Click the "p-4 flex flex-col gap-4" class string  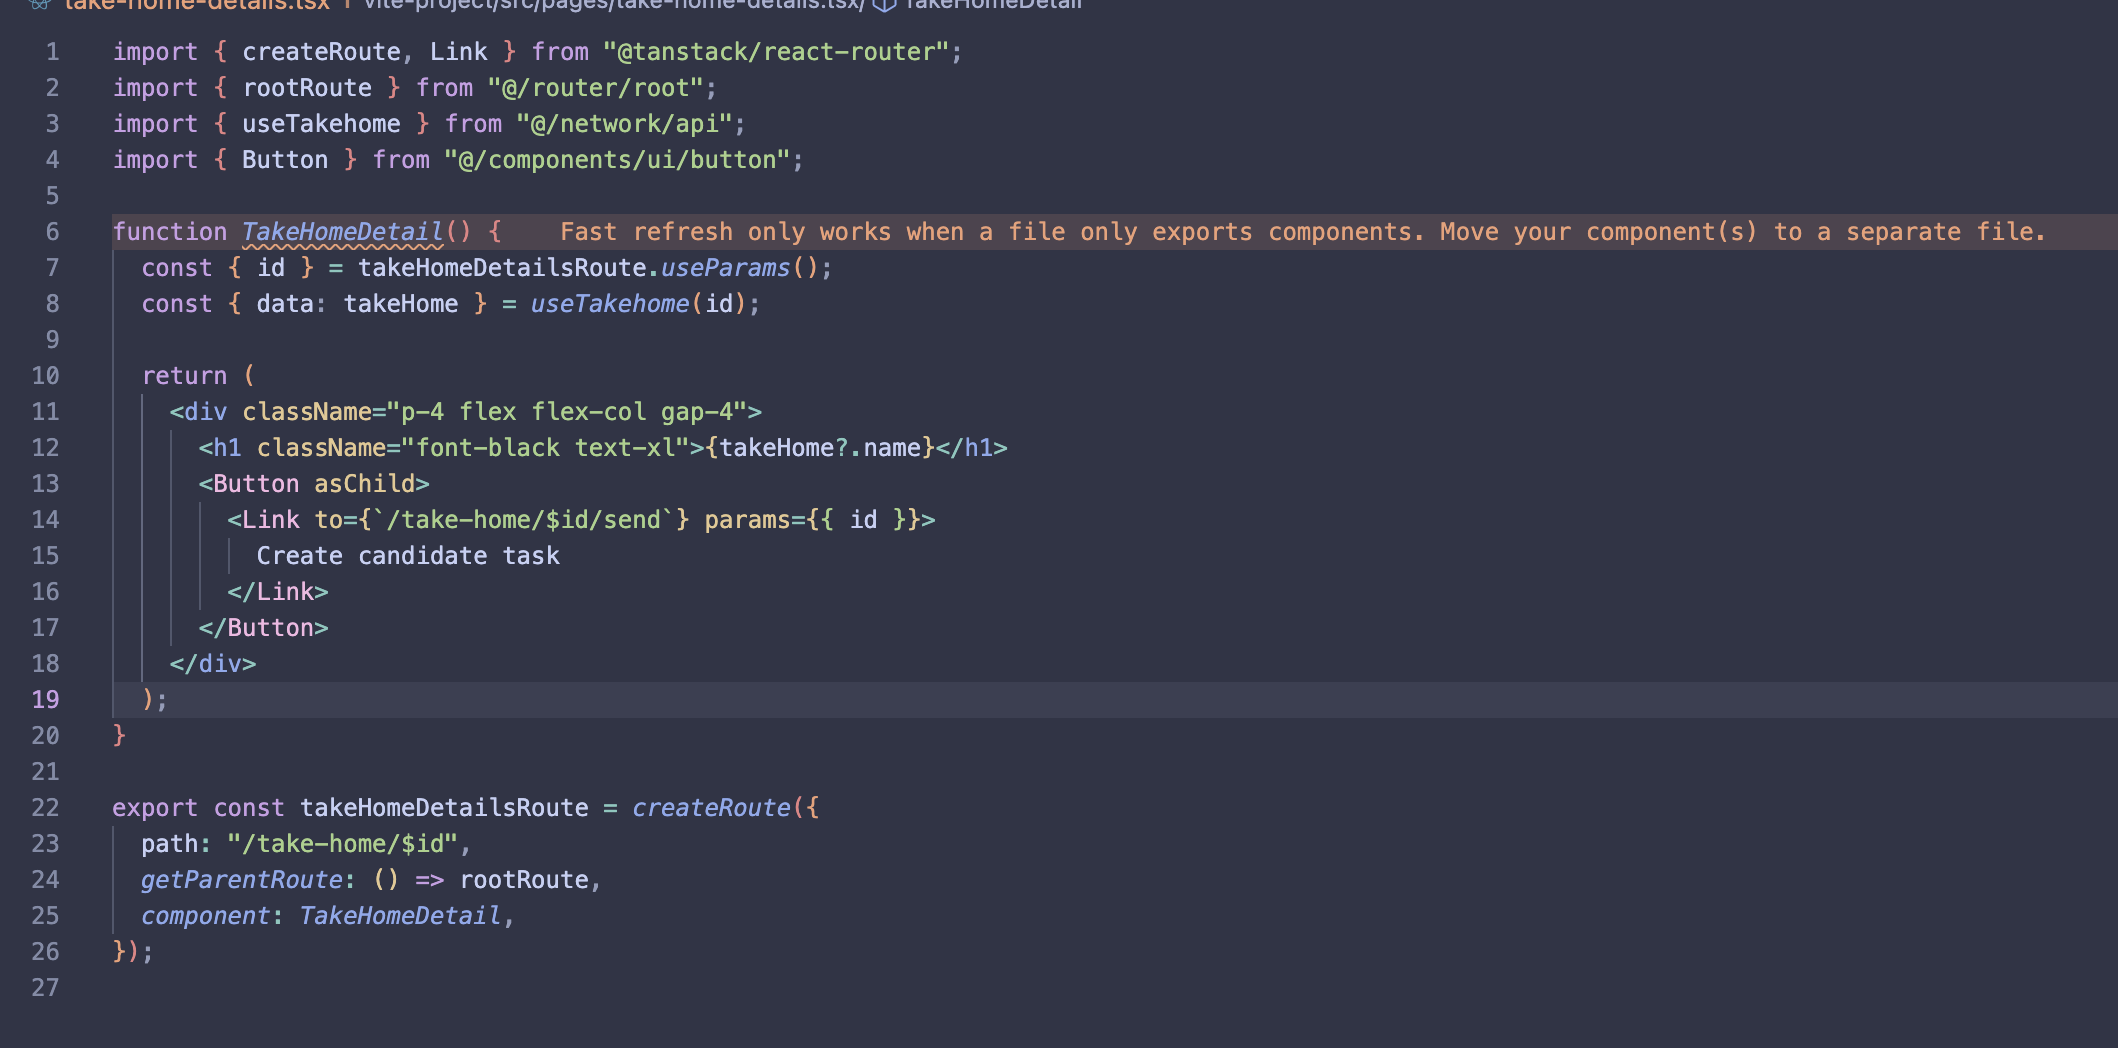point(567,412)
